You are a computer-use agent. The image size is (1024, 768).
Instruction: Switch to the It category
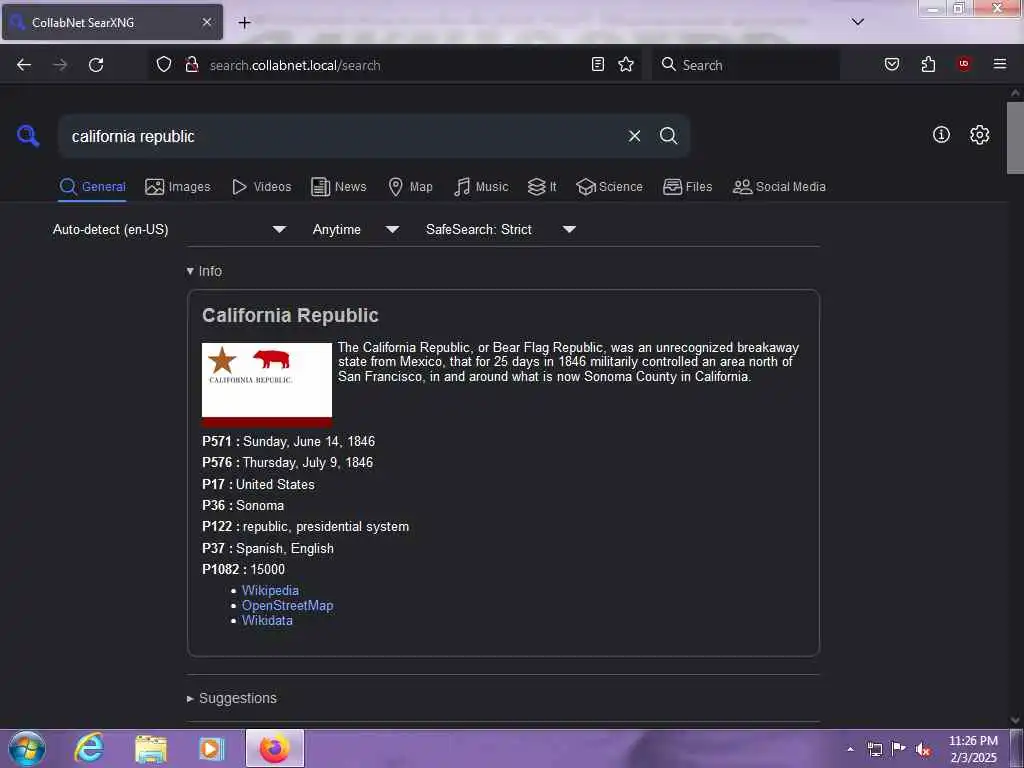coord(542,187)
